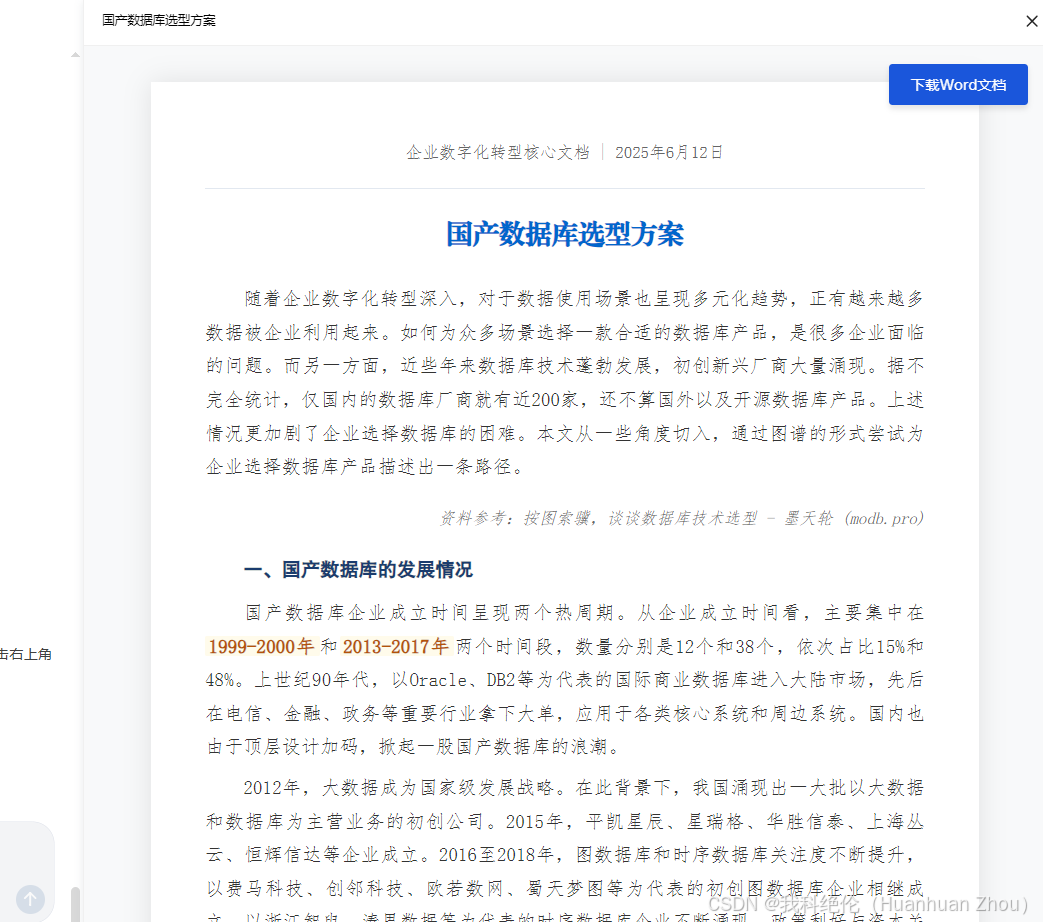Click the date text 2025年6月12日

pyautogui.click(x=669, y=152)
